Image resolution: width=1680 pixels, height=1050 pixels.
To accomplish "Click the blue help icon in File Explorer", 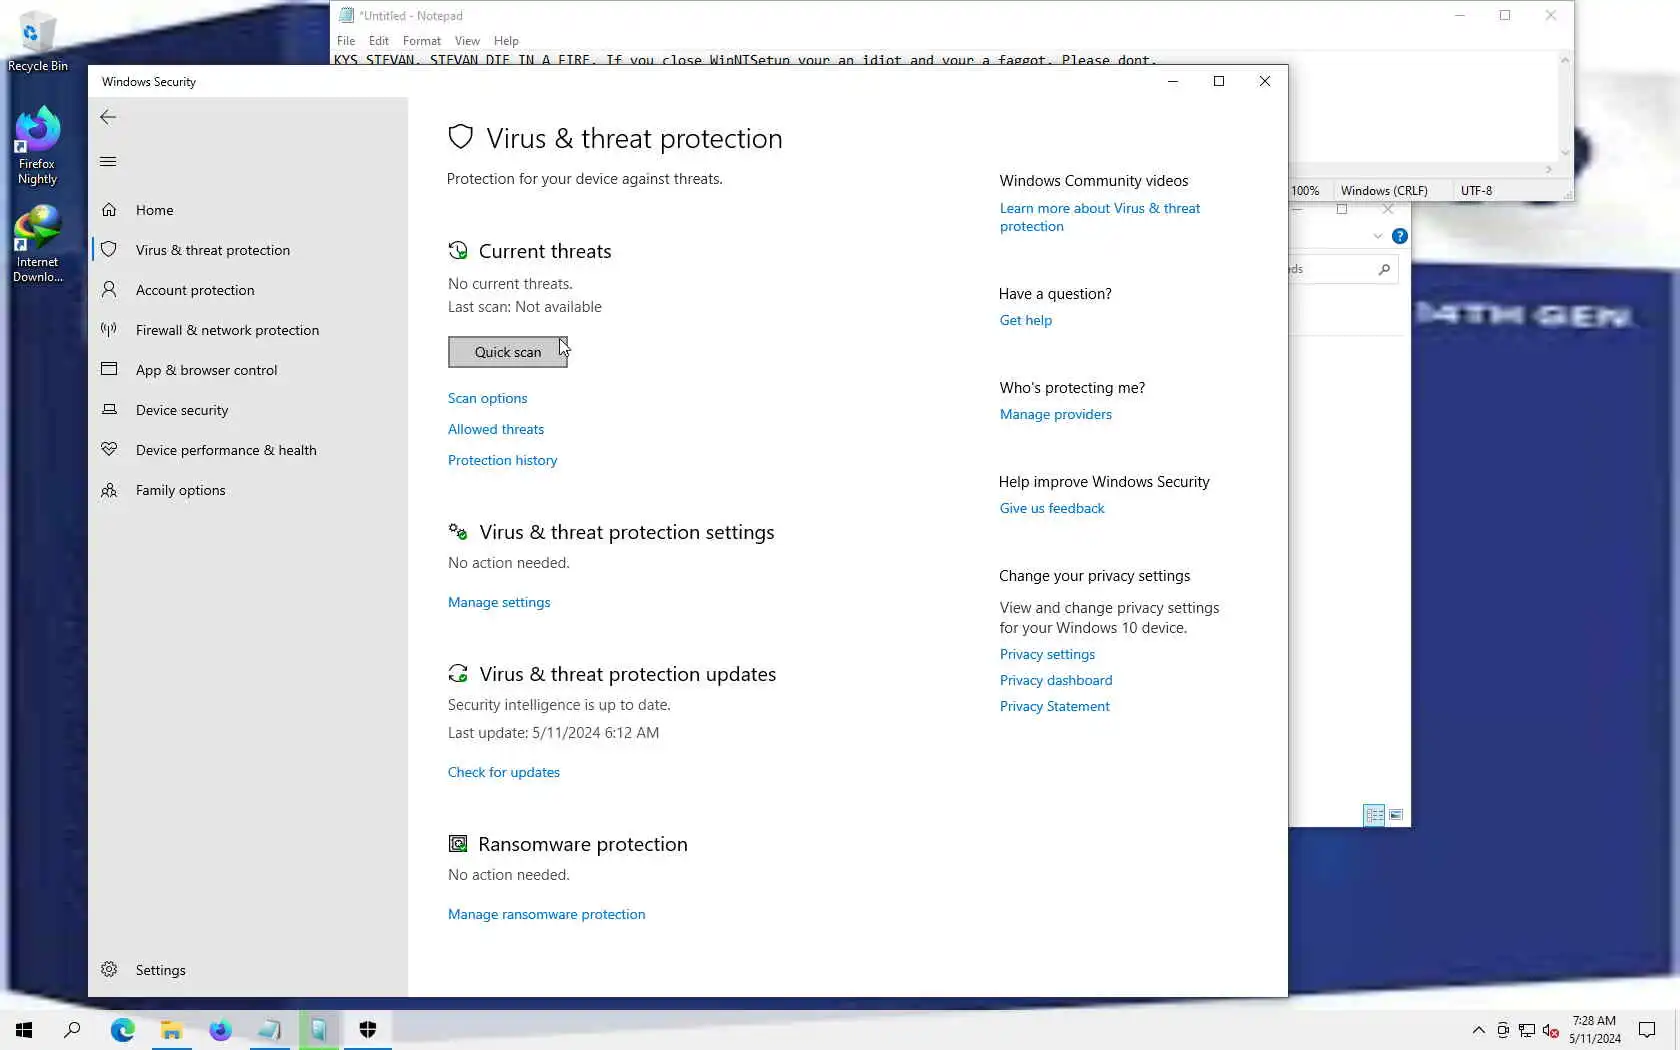I will click(x=1400, y=237).
